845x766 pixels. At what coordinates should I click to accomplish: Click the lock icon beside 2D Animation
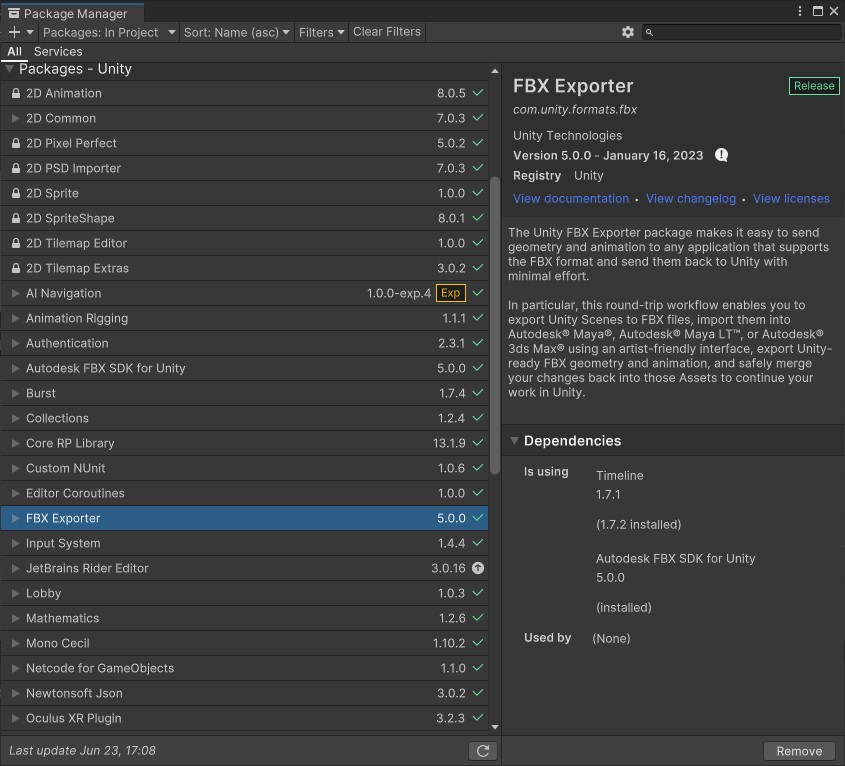coord(16,93)
